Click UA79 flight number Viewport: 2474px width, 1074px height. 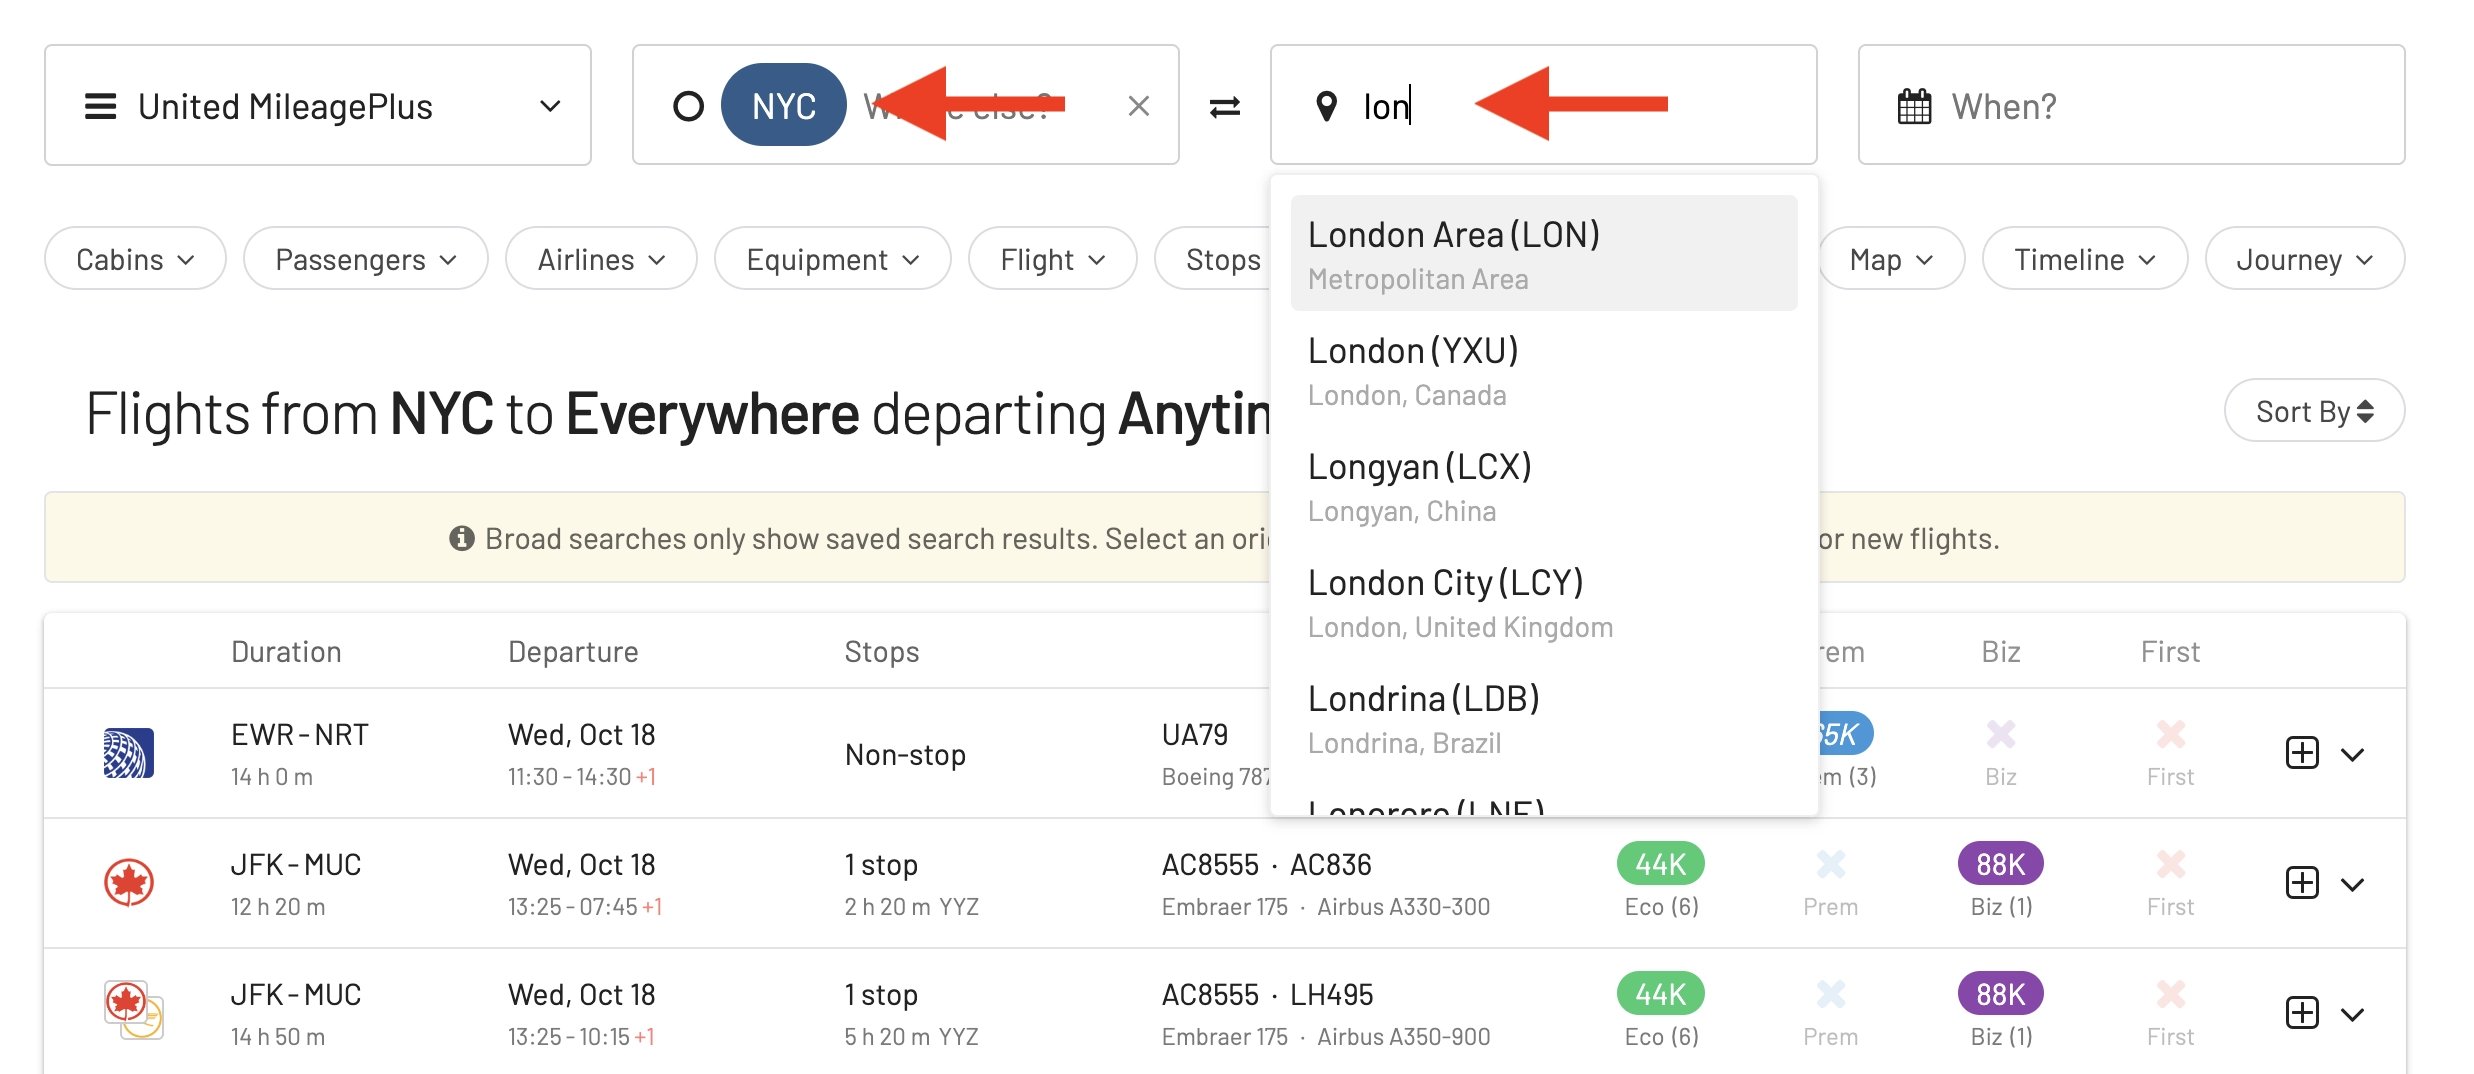point(1195,734)
